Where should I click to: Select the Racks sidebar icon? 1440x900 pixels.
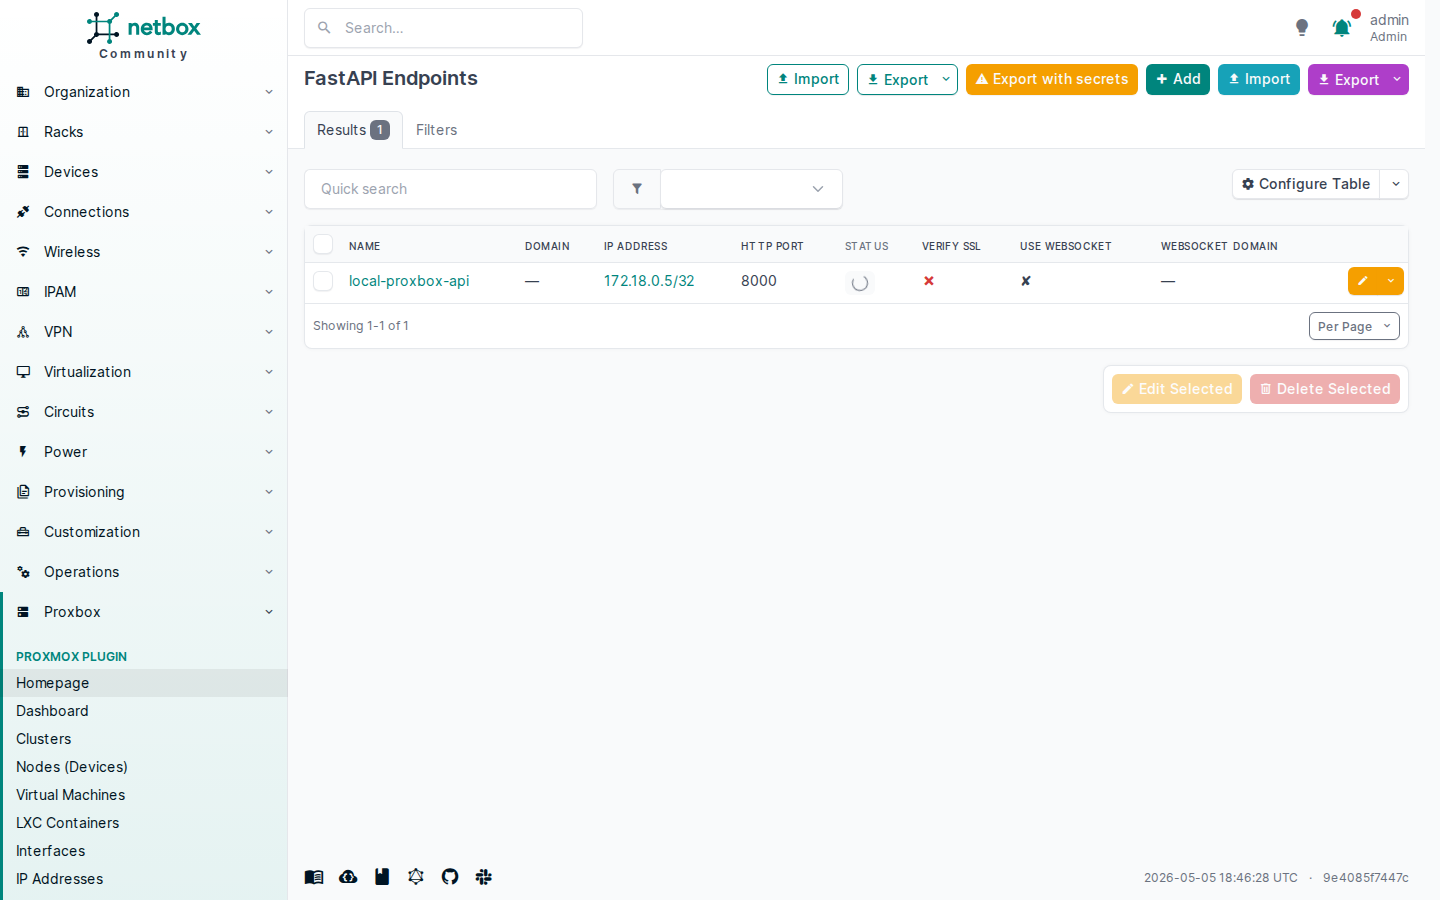click(x=23, y=132)
